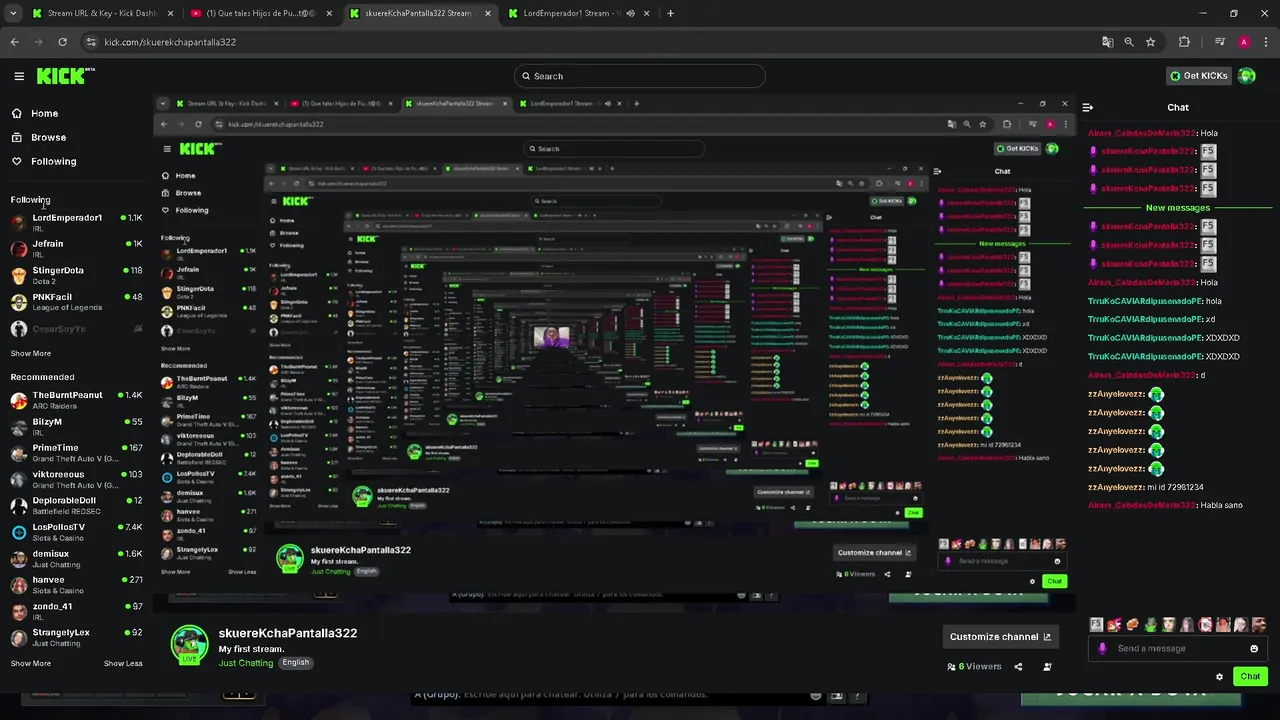Open StingerDota channel in sidebar

(77, 275)
